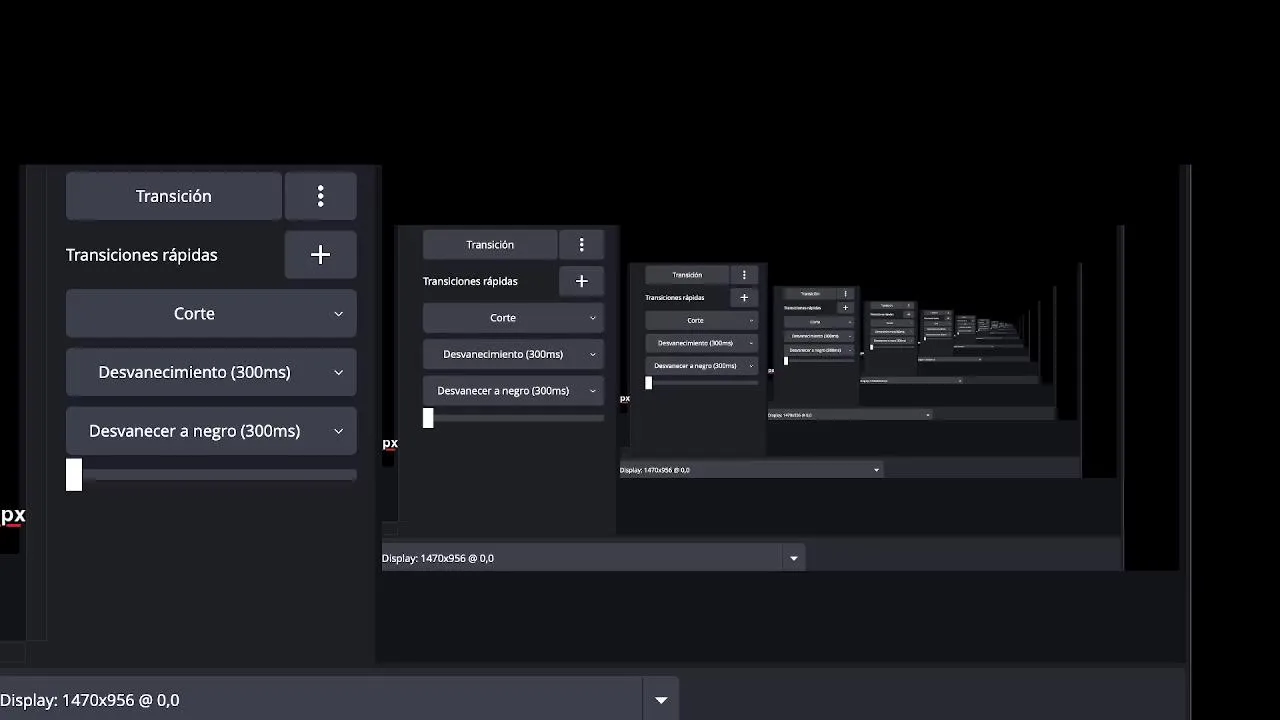This screenshot has height=720, width=1280.
Task: Open Desvanecer a negro (300ms) in first nested preview copy
Action: [x=513, y=391]
